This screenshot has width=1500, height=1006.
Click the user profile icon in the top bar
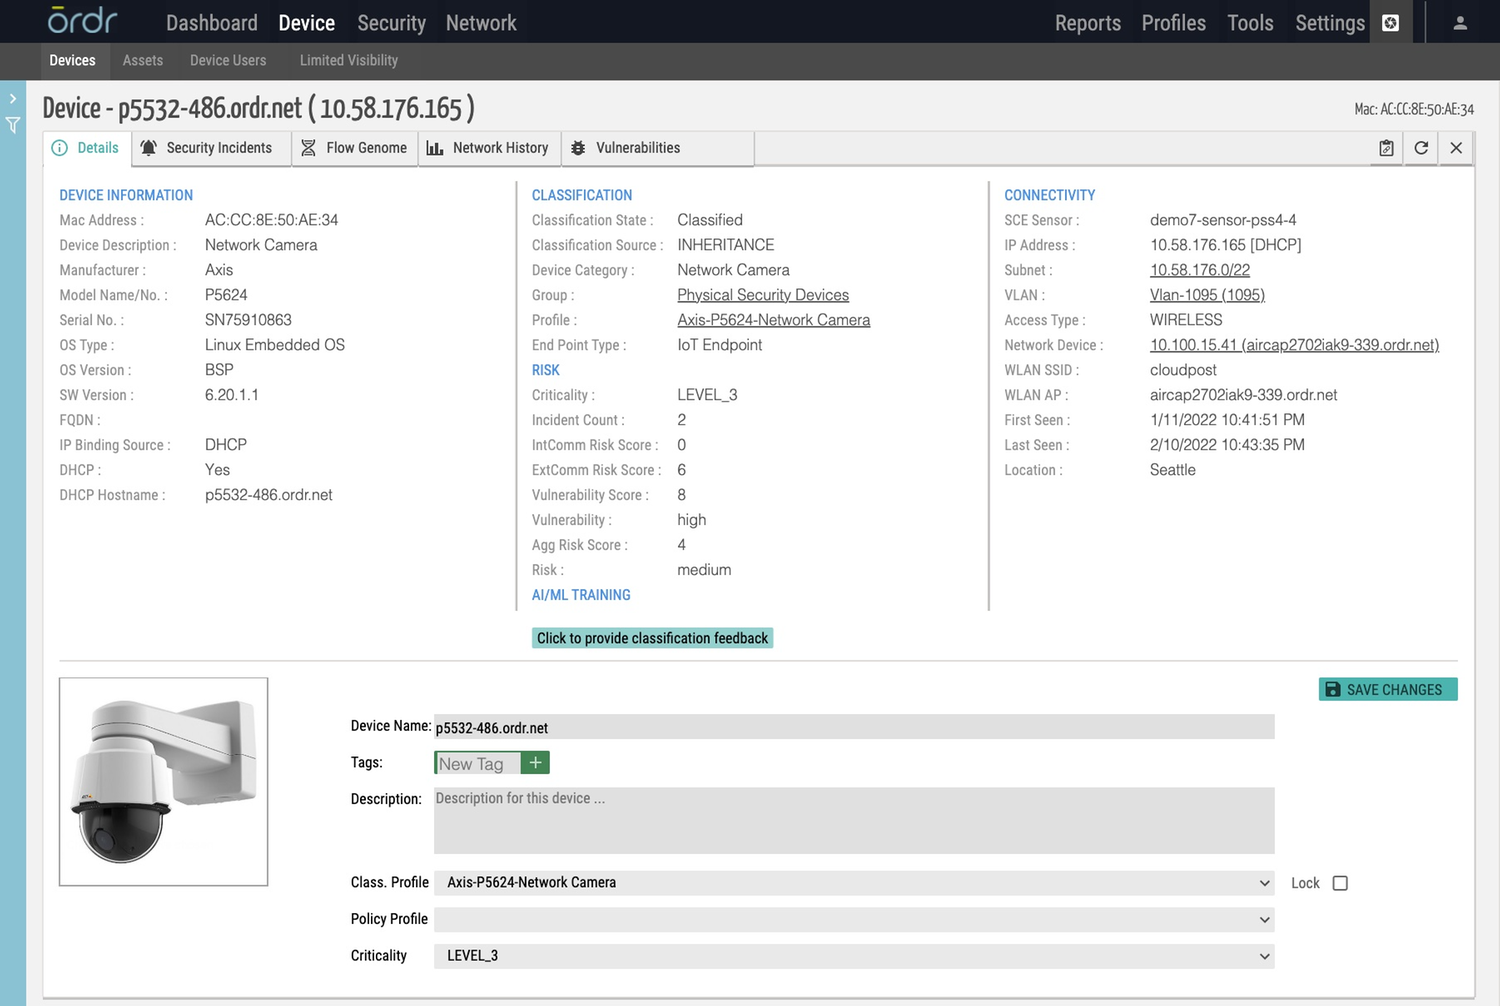pyautogui.click(x=1459, y=21)
